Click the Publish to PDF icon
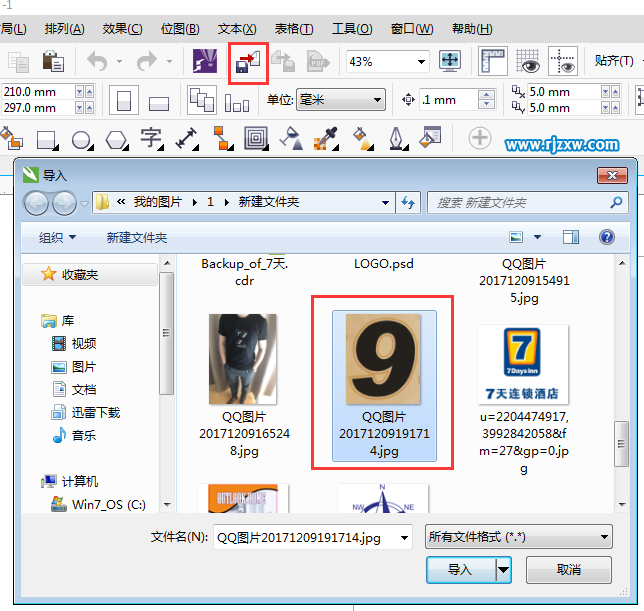This screenshot has width=644, height=611. click(318, 62)
